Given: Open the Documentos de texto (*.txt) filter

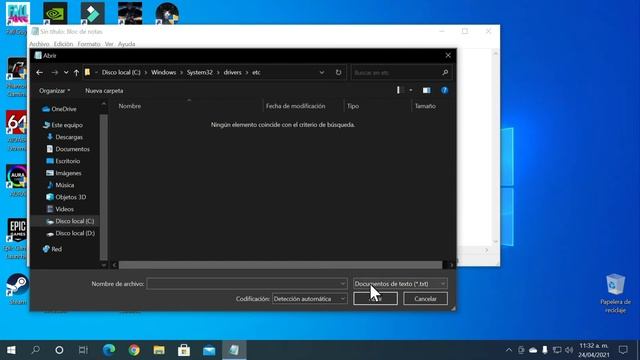Looking at the screenshot, I should click(x=400, y=284).
